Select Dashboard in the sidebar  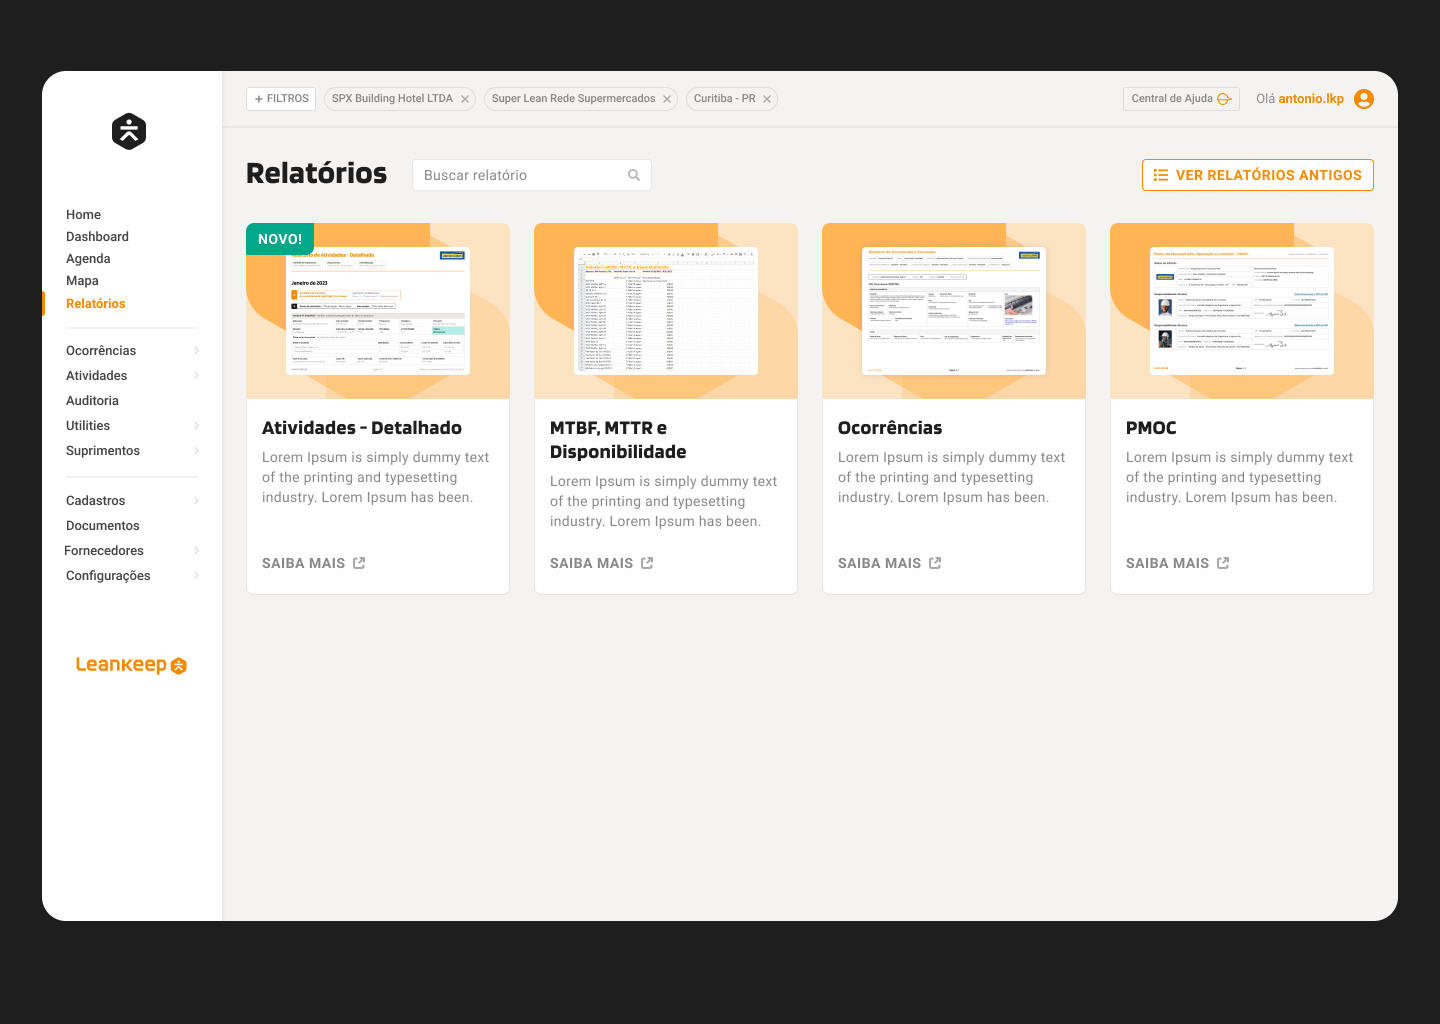click(97, 236)
